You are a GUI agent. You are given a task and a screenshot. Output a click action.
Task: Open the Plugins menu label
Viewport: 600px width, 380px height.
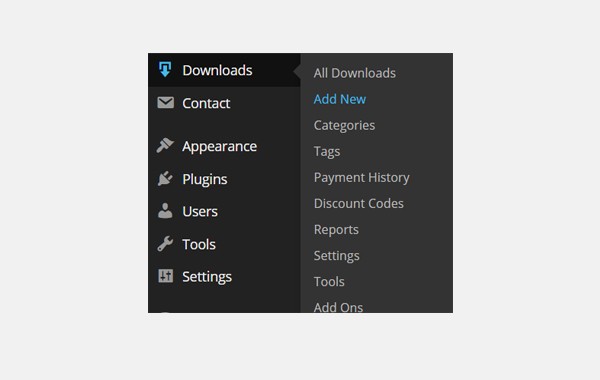tap(205, 179)
